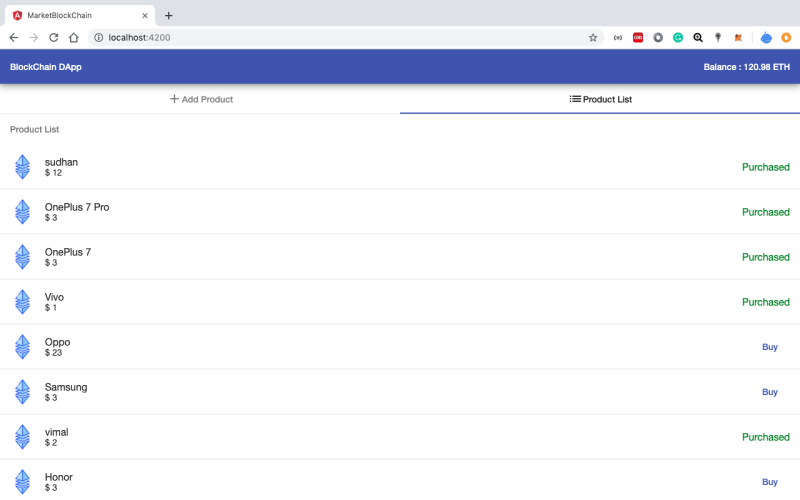Screen dimensions: 800x500
Task: Open a new browser tab
Action: point(168,16)
